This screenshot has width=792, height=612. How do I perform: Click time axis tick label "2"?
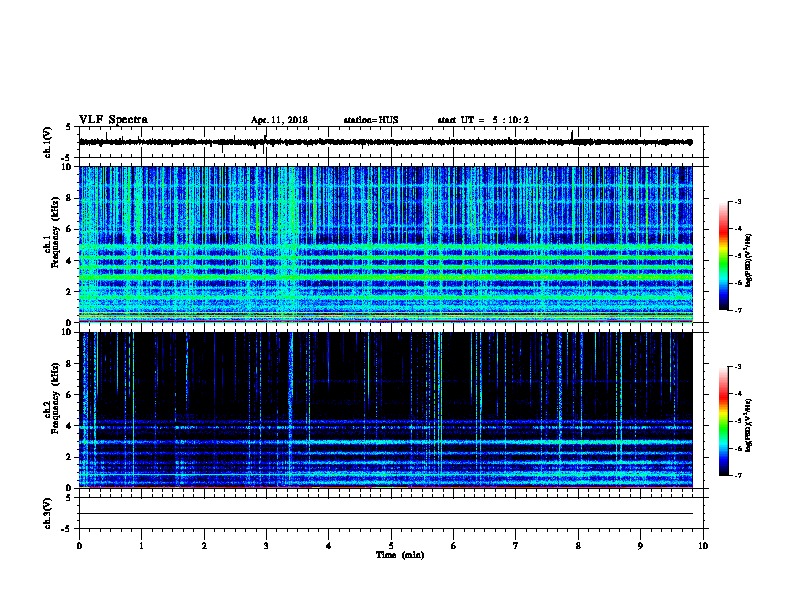[x=204, y=546]
